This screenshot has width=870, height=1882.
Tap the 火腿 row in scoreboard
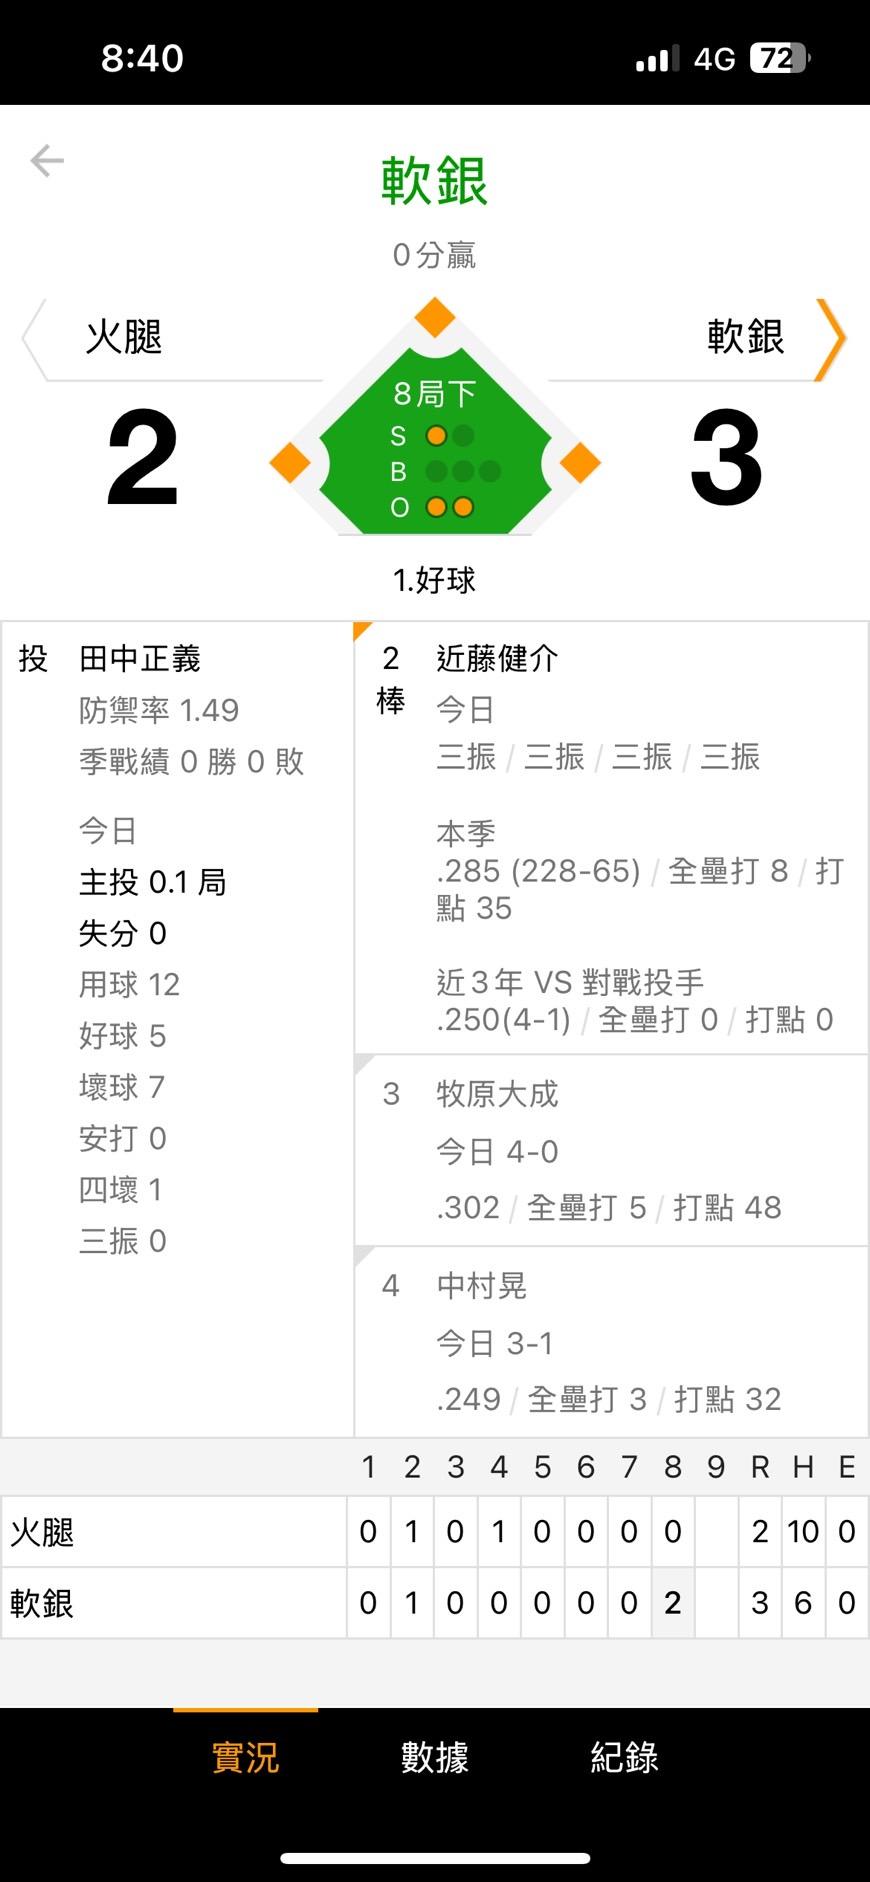click(435, 1531)
